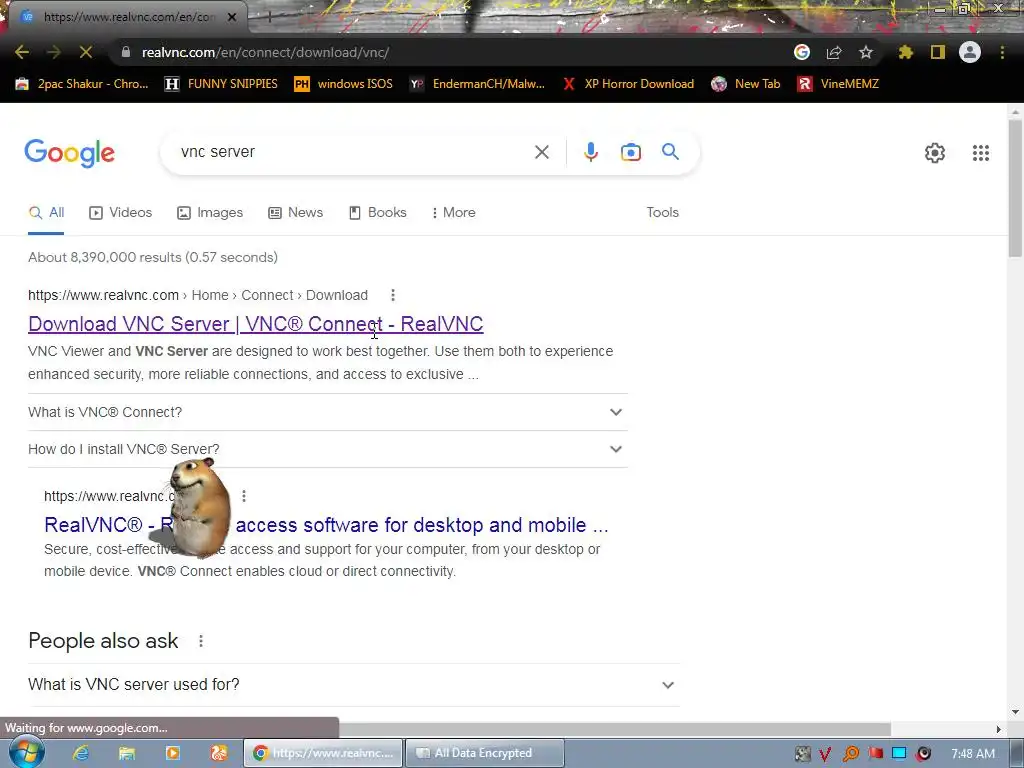Start voice search with the microphone
The height and width of the screenshot is (768, 1024).
pos(590,152)
